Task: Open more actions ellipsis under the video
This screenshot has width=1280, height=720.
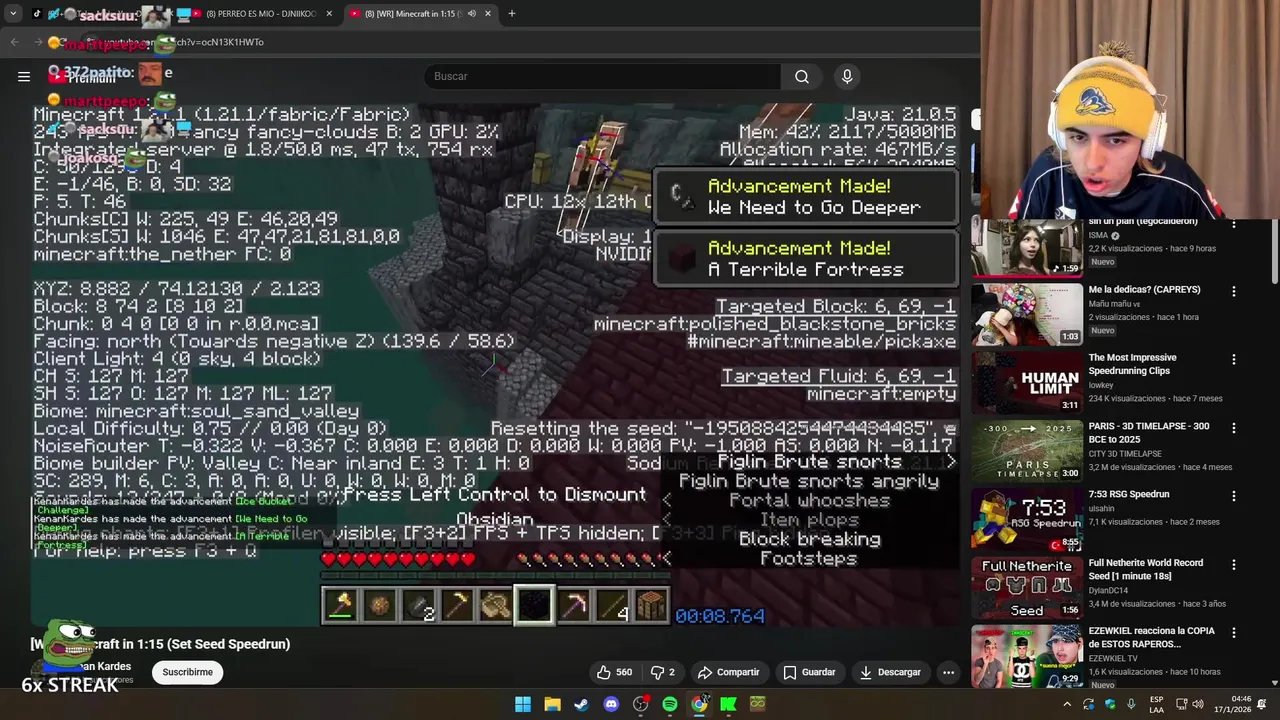Action: tap(948, 672)
